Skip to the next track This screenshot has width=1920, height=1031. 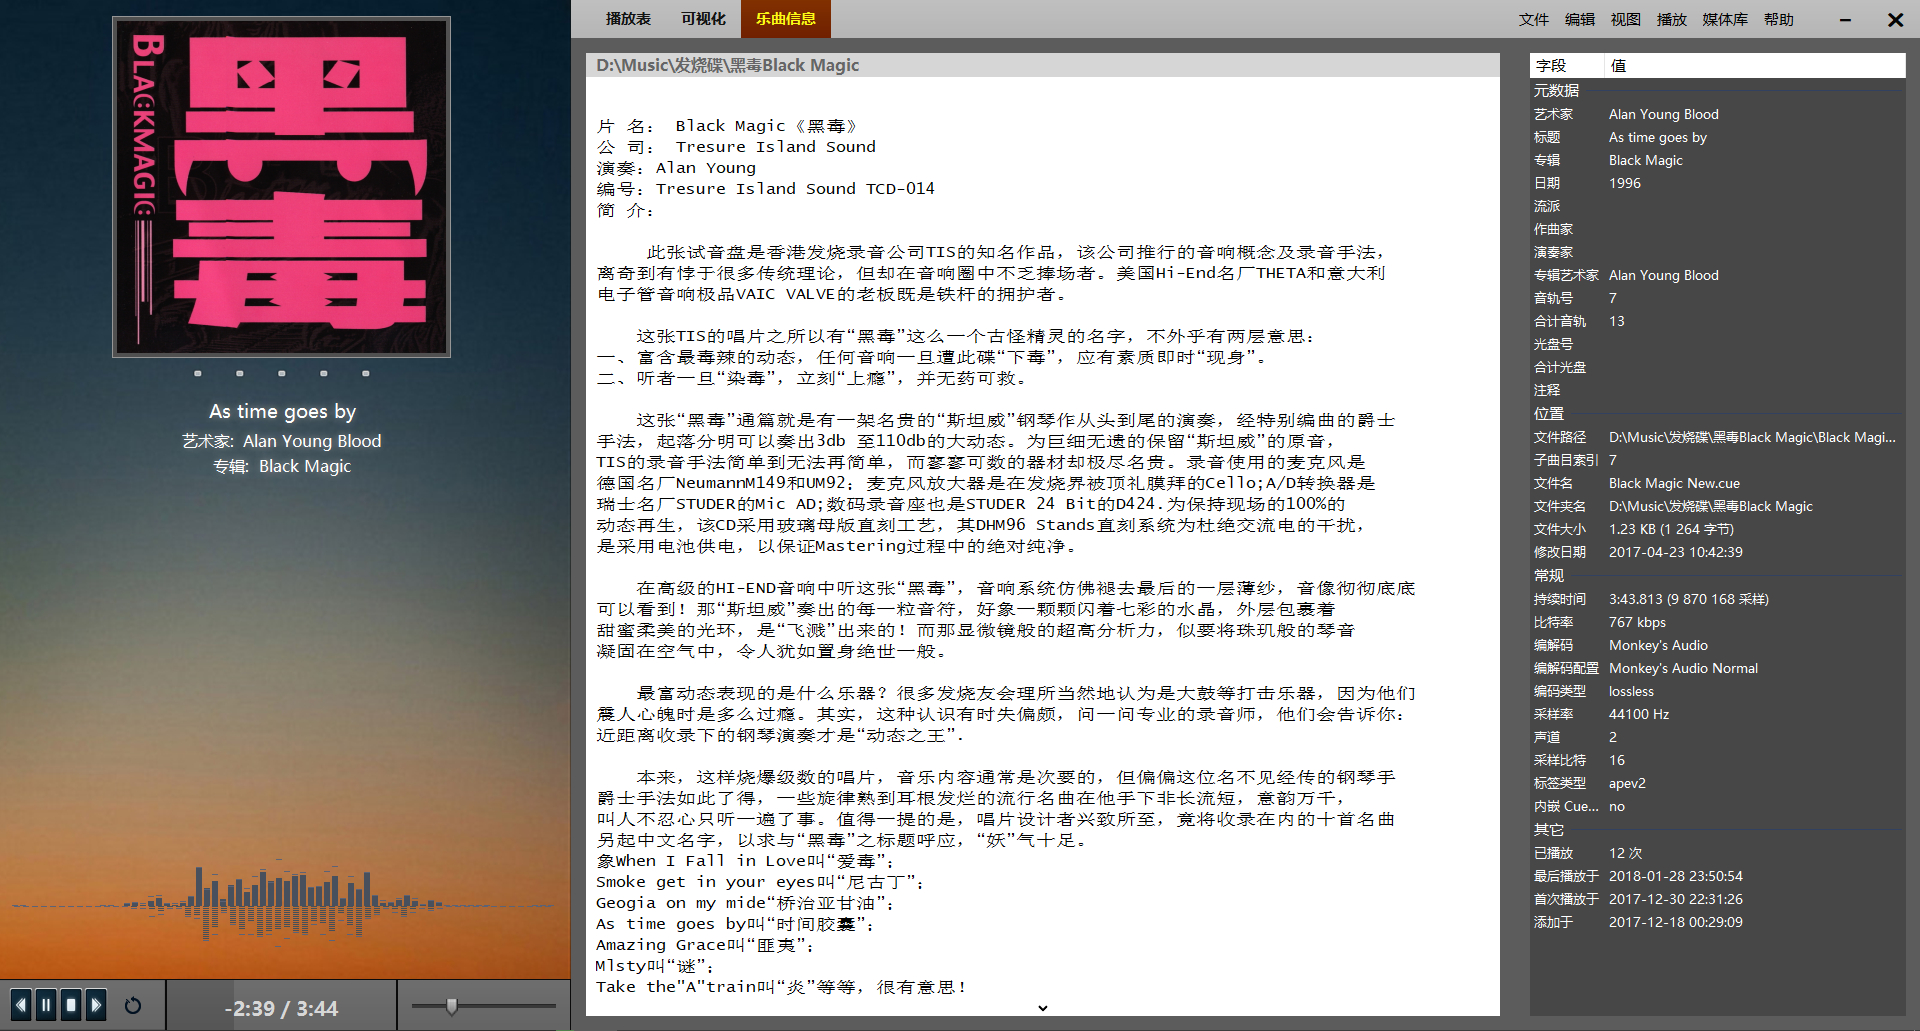click(96, 1004)
